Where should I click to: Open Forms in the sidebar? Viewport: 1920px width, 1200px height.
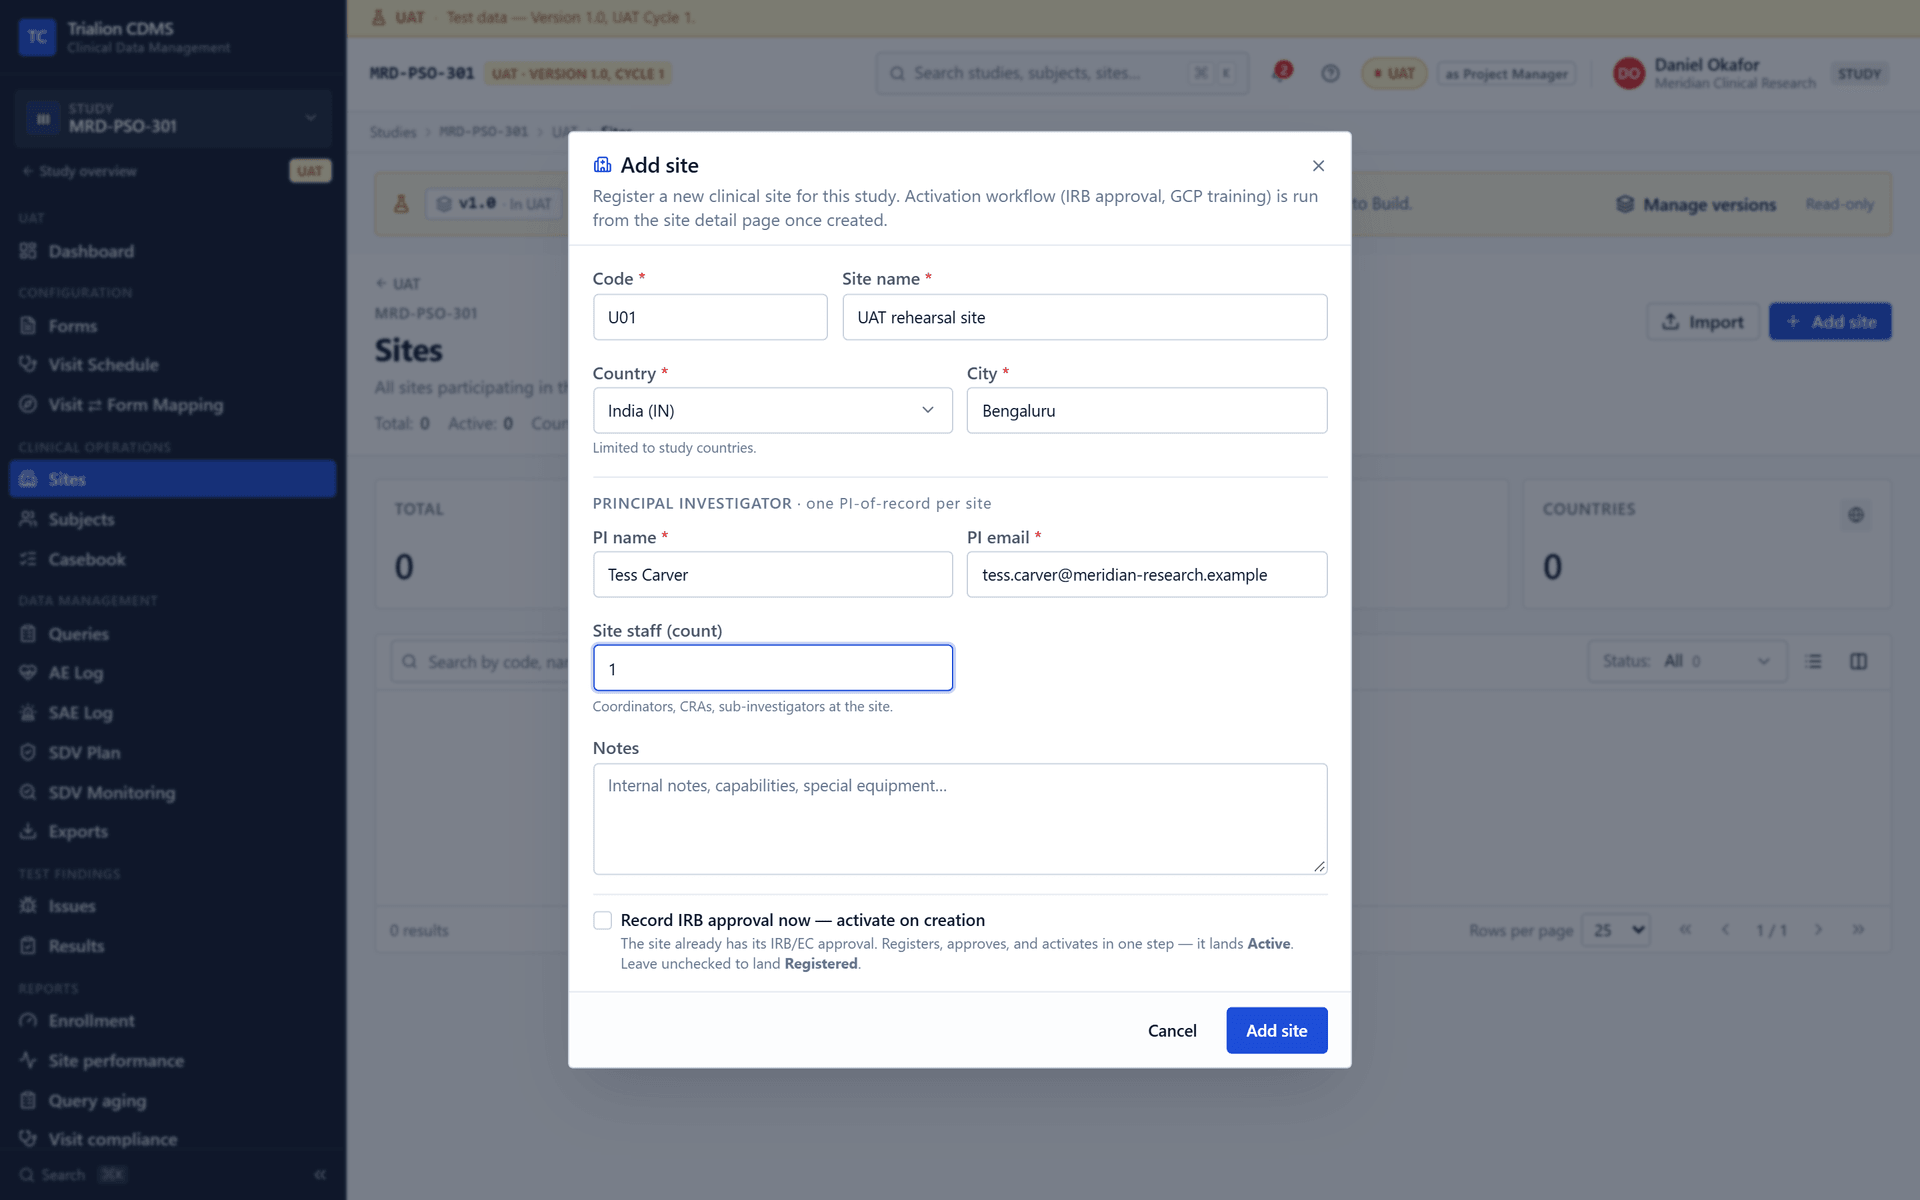(x=172, y=326)
